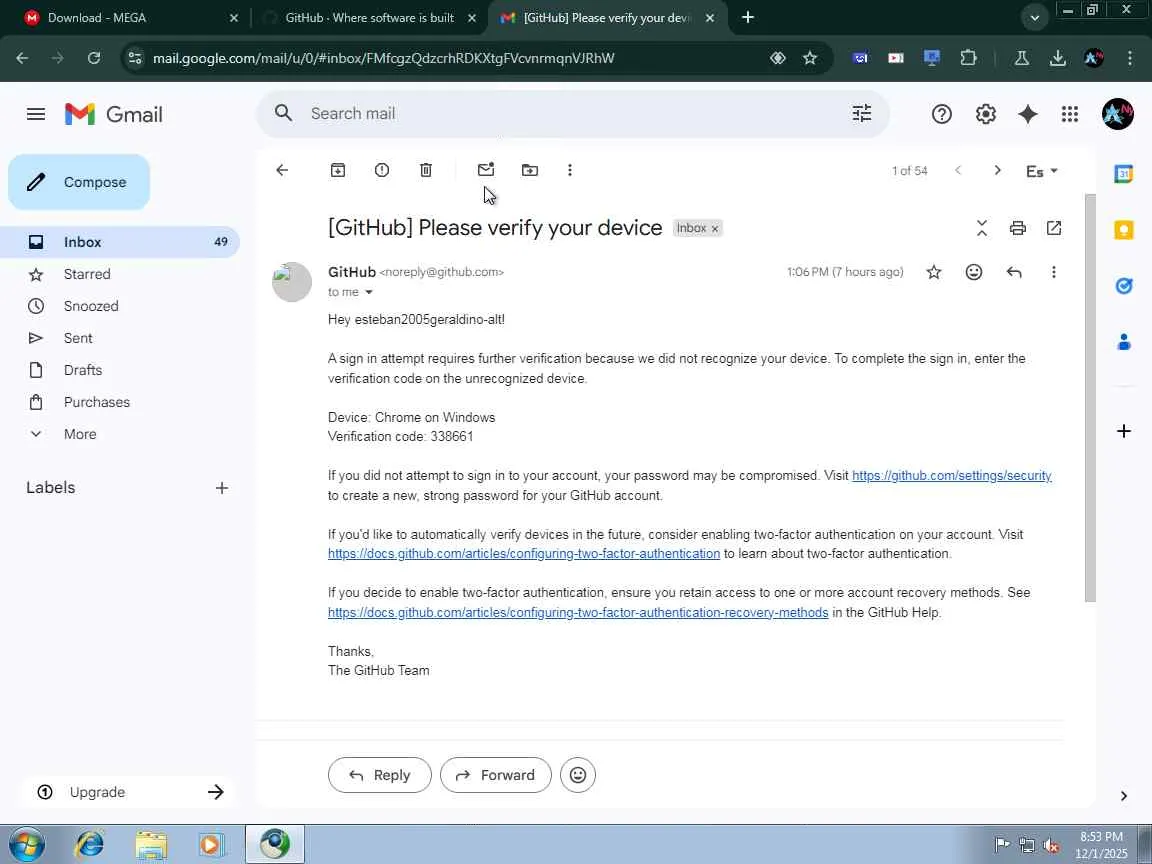This screenshot has width=1152, height=864.
Task: Open a new browser tab
Action: point(748,18)
